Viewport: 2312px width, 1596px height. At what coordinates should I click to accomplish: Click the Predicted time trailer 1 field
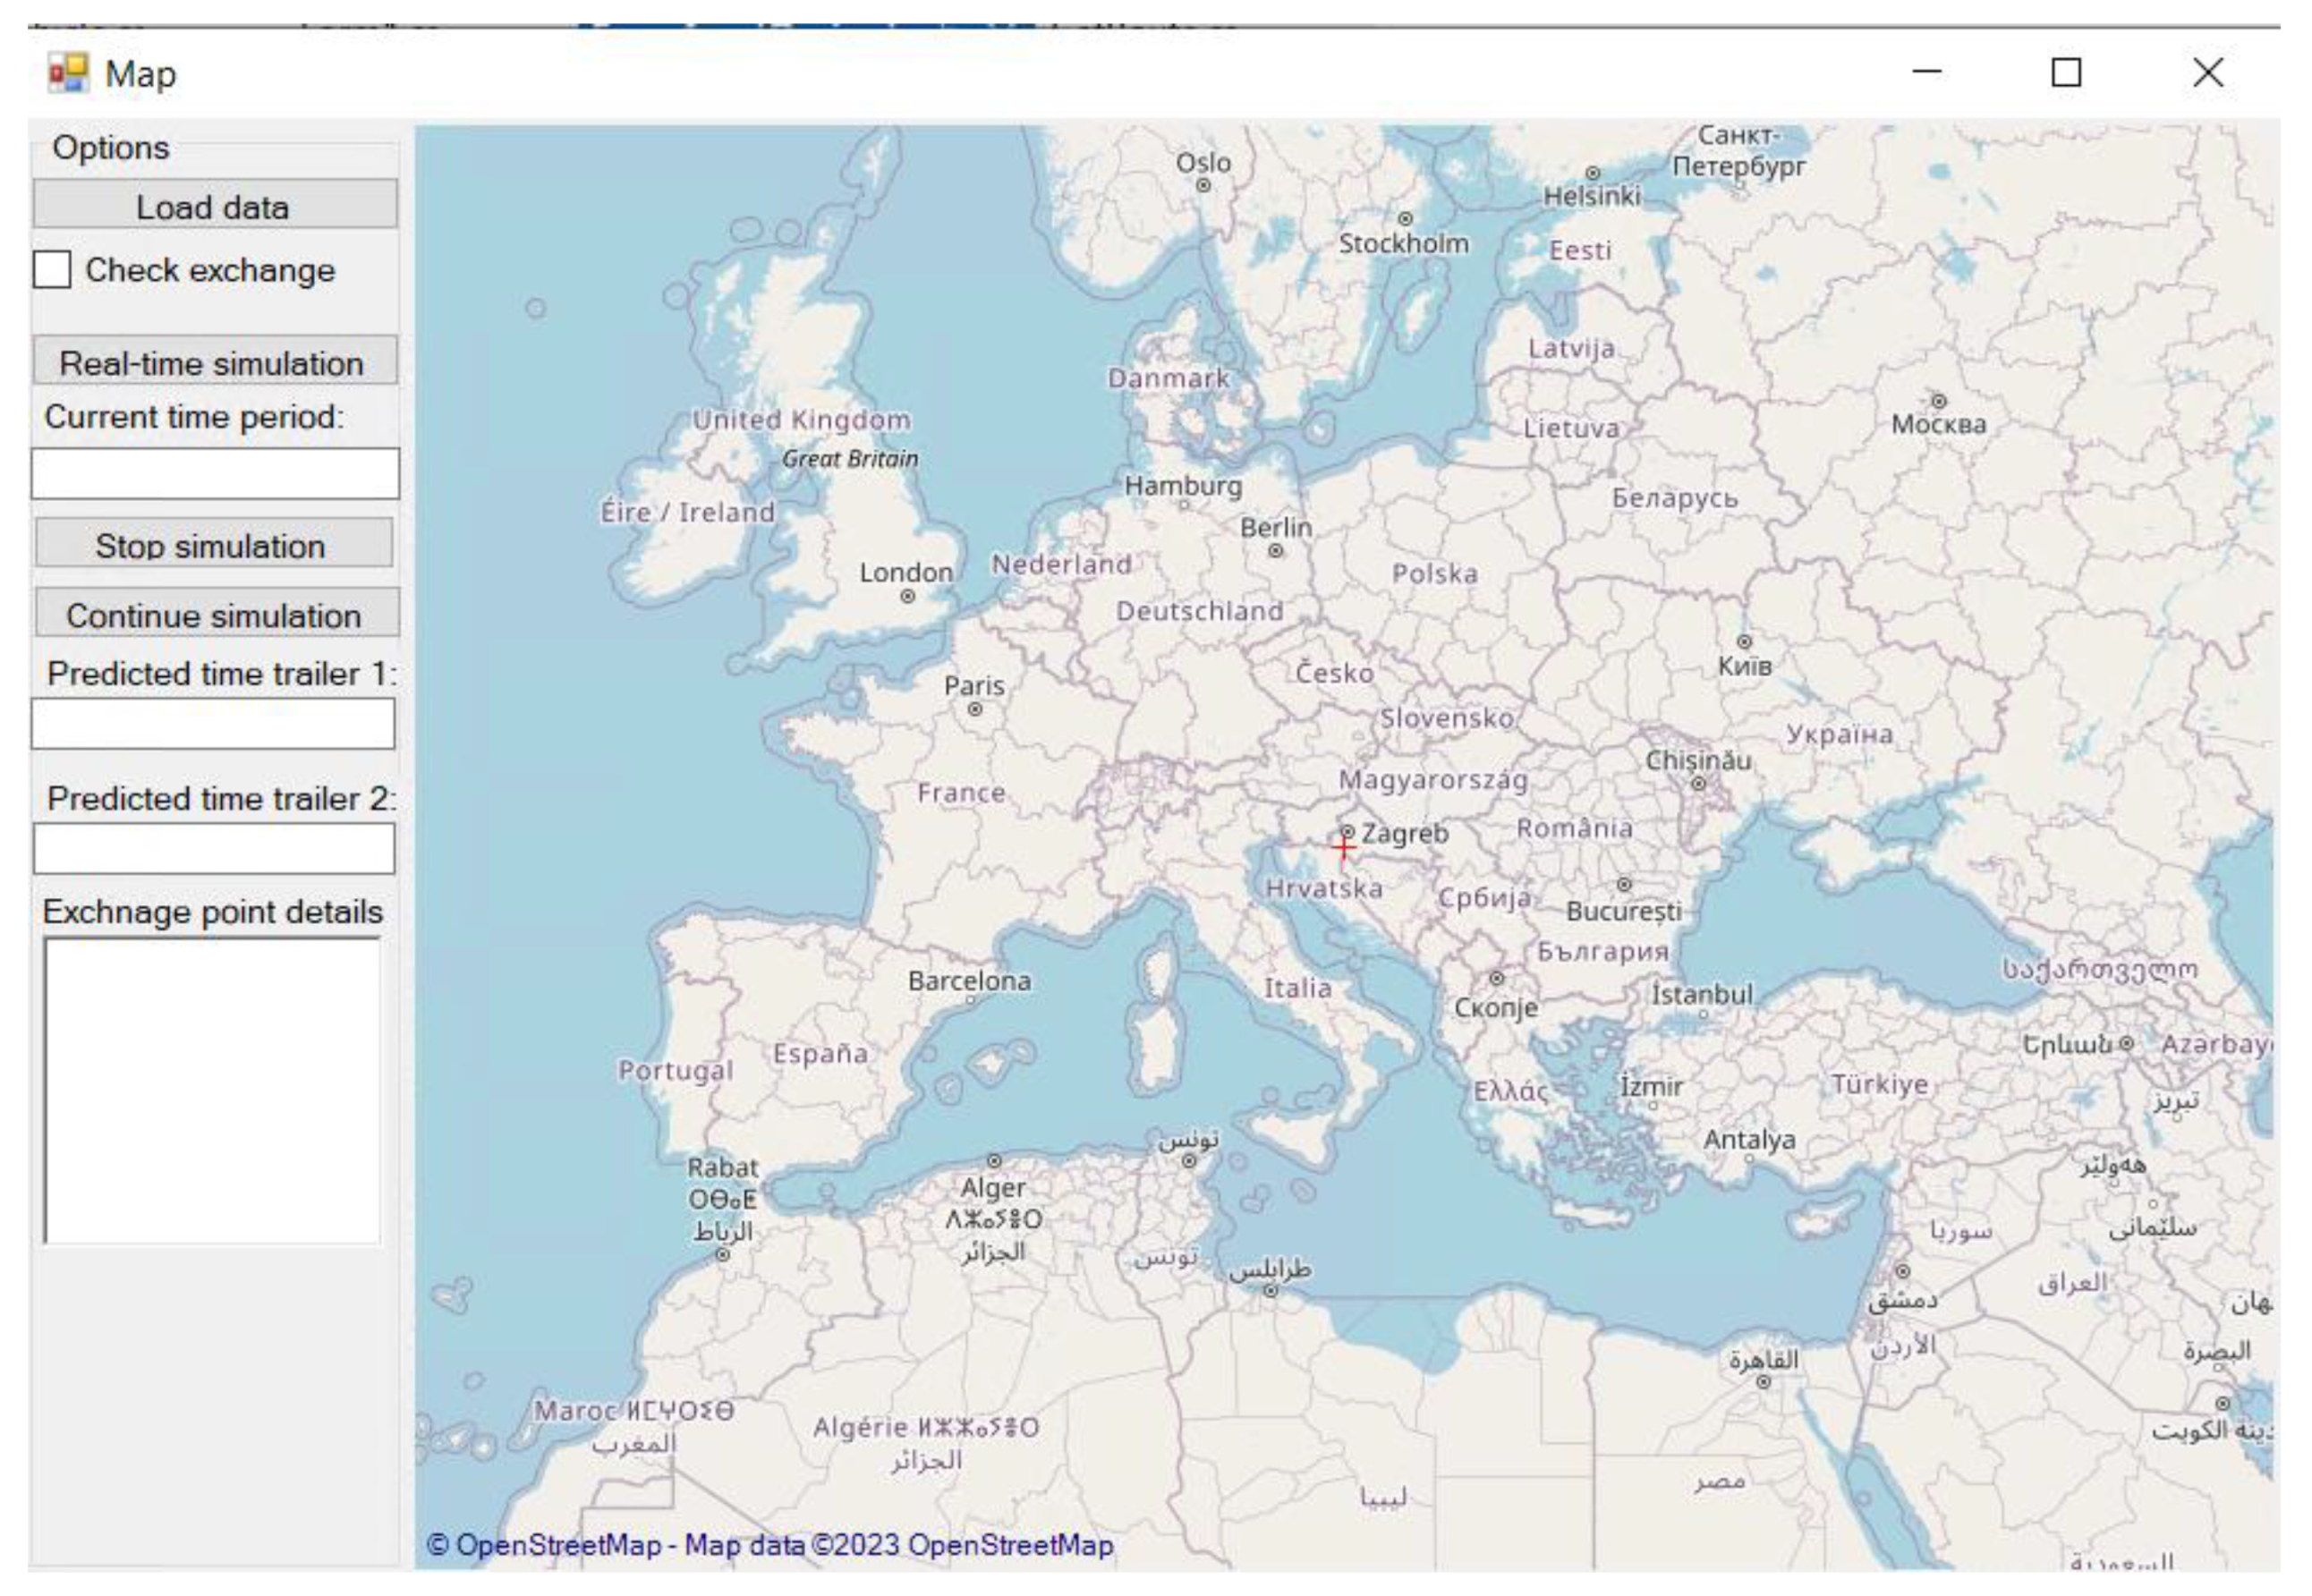213,723
